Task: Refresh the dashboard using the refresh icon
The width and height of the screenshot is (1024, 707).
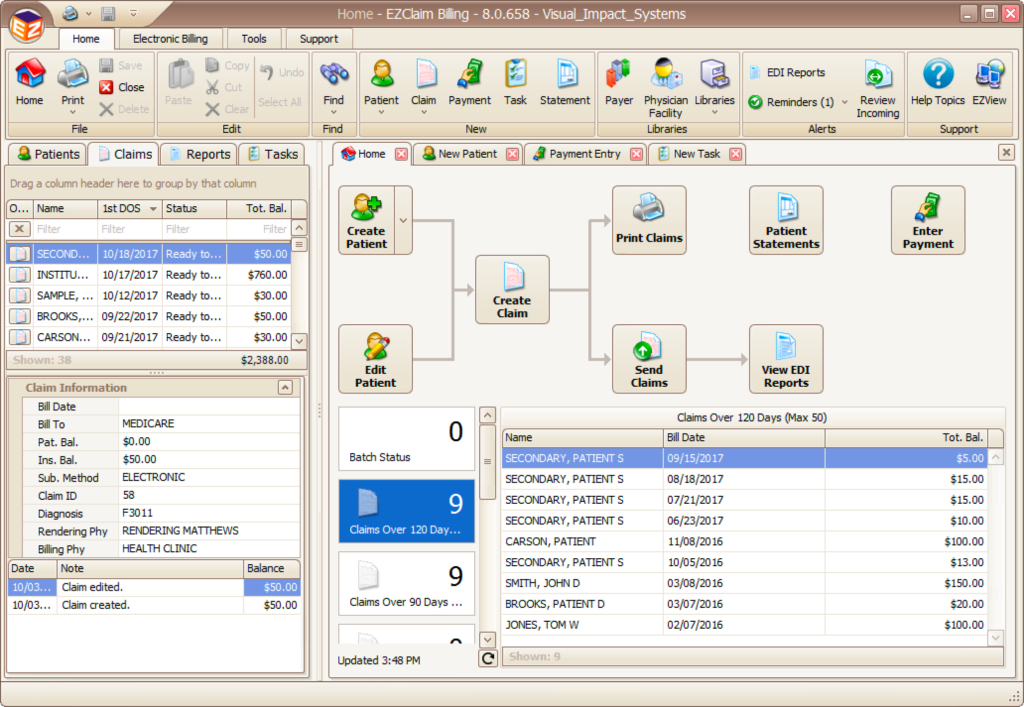Action: pyautogui.click(x=488, y=658)
